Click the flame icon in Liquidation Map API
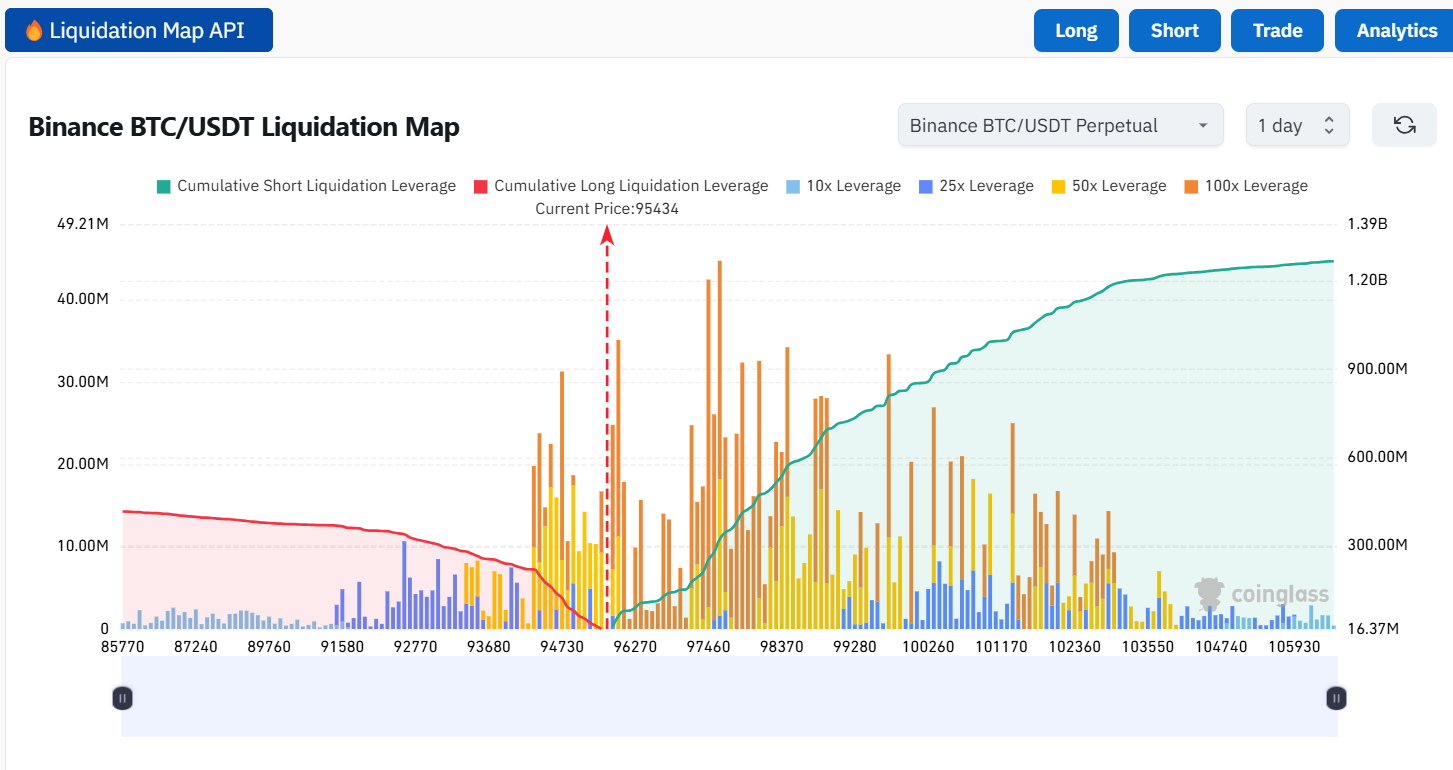Image resolution: width=1453 pixels, height=770 pixels. point(34,31)
